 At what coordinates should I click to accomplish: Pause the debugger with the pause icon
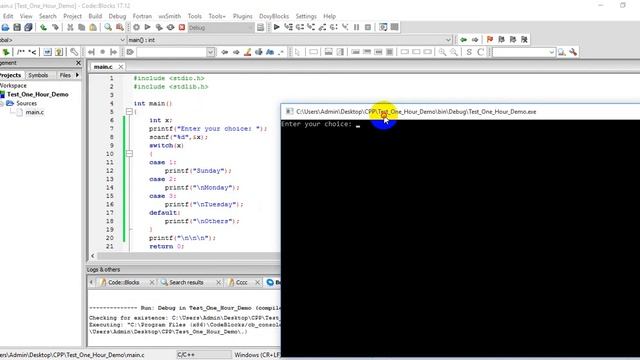coord(356,27)
